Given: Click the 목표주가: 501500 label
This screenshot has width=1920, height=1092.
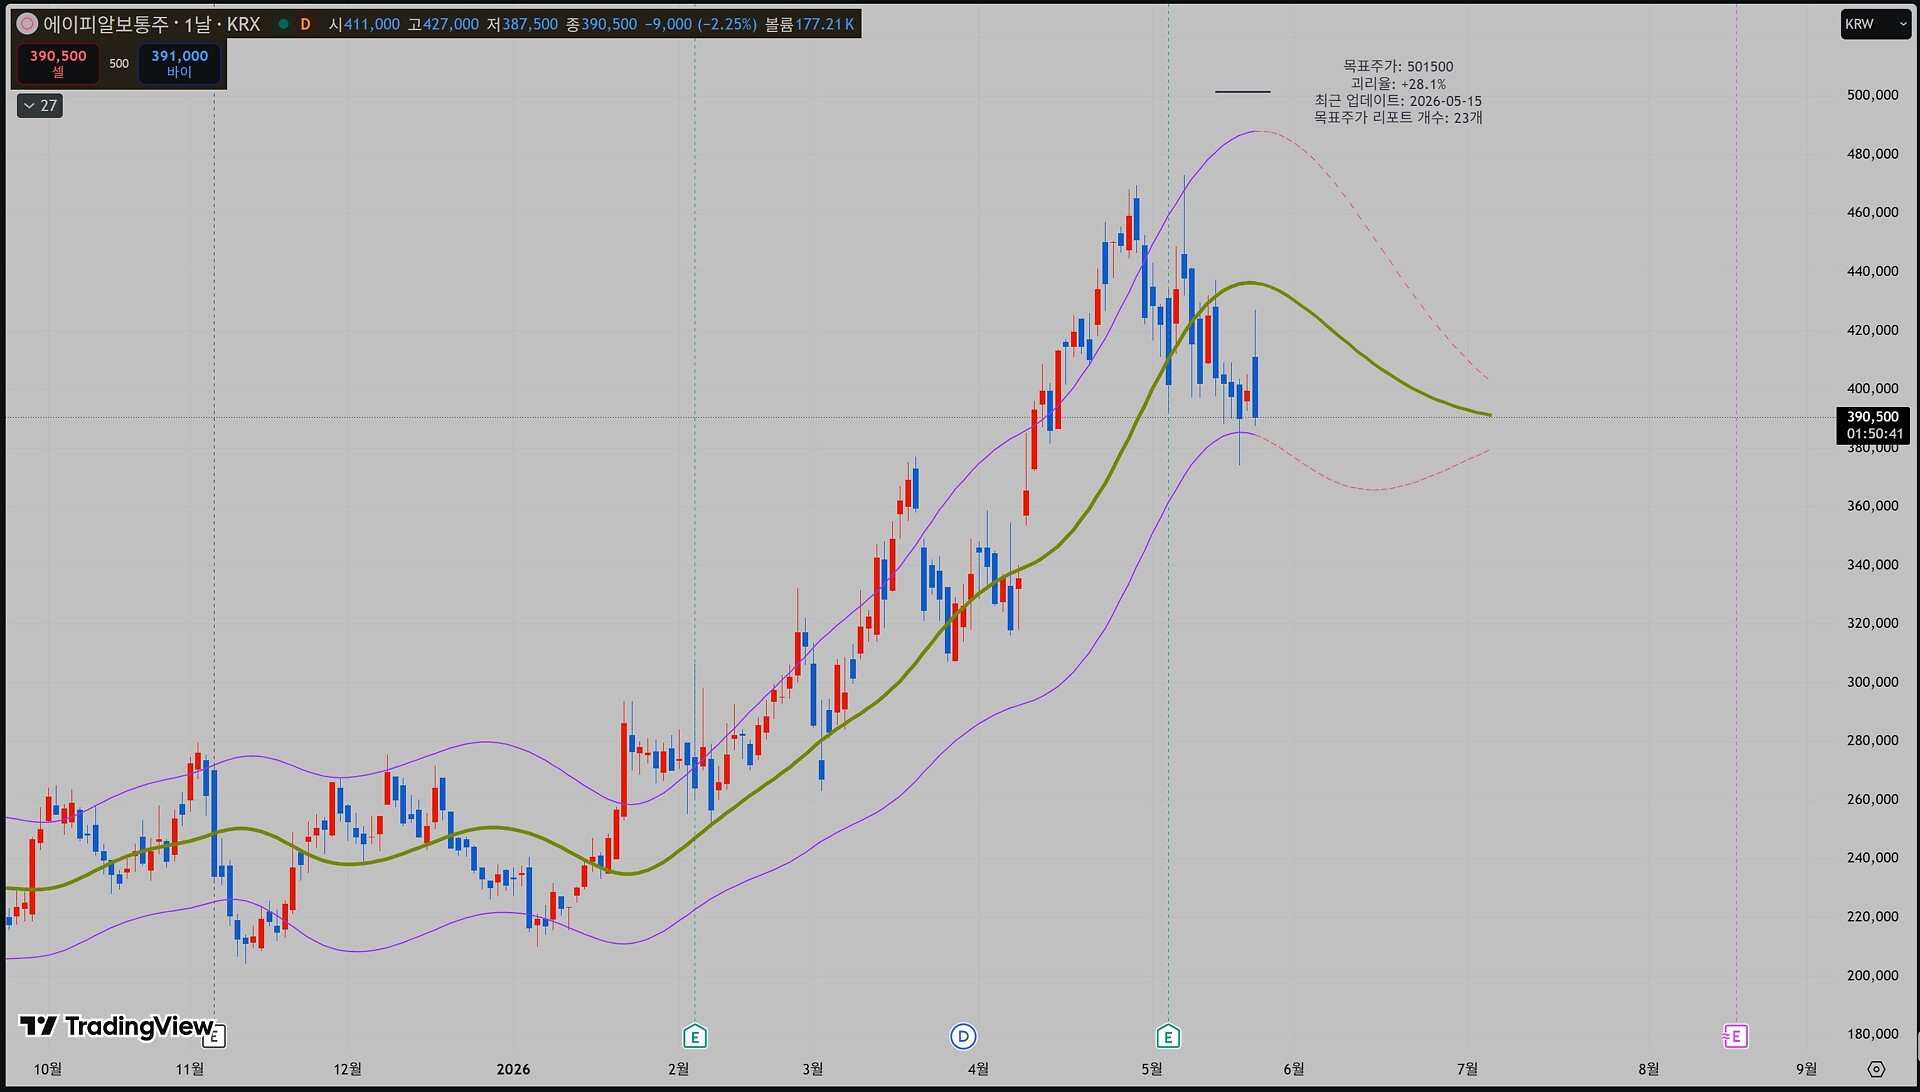Looking at the screenshot, I should (1398, 67).
